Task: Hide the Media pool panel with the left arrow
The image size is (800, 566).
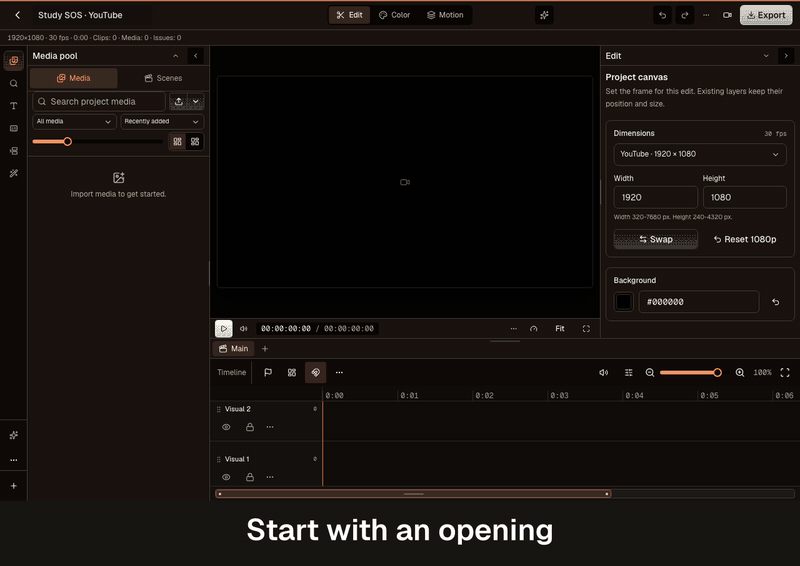Action: [x=195, y=56]
